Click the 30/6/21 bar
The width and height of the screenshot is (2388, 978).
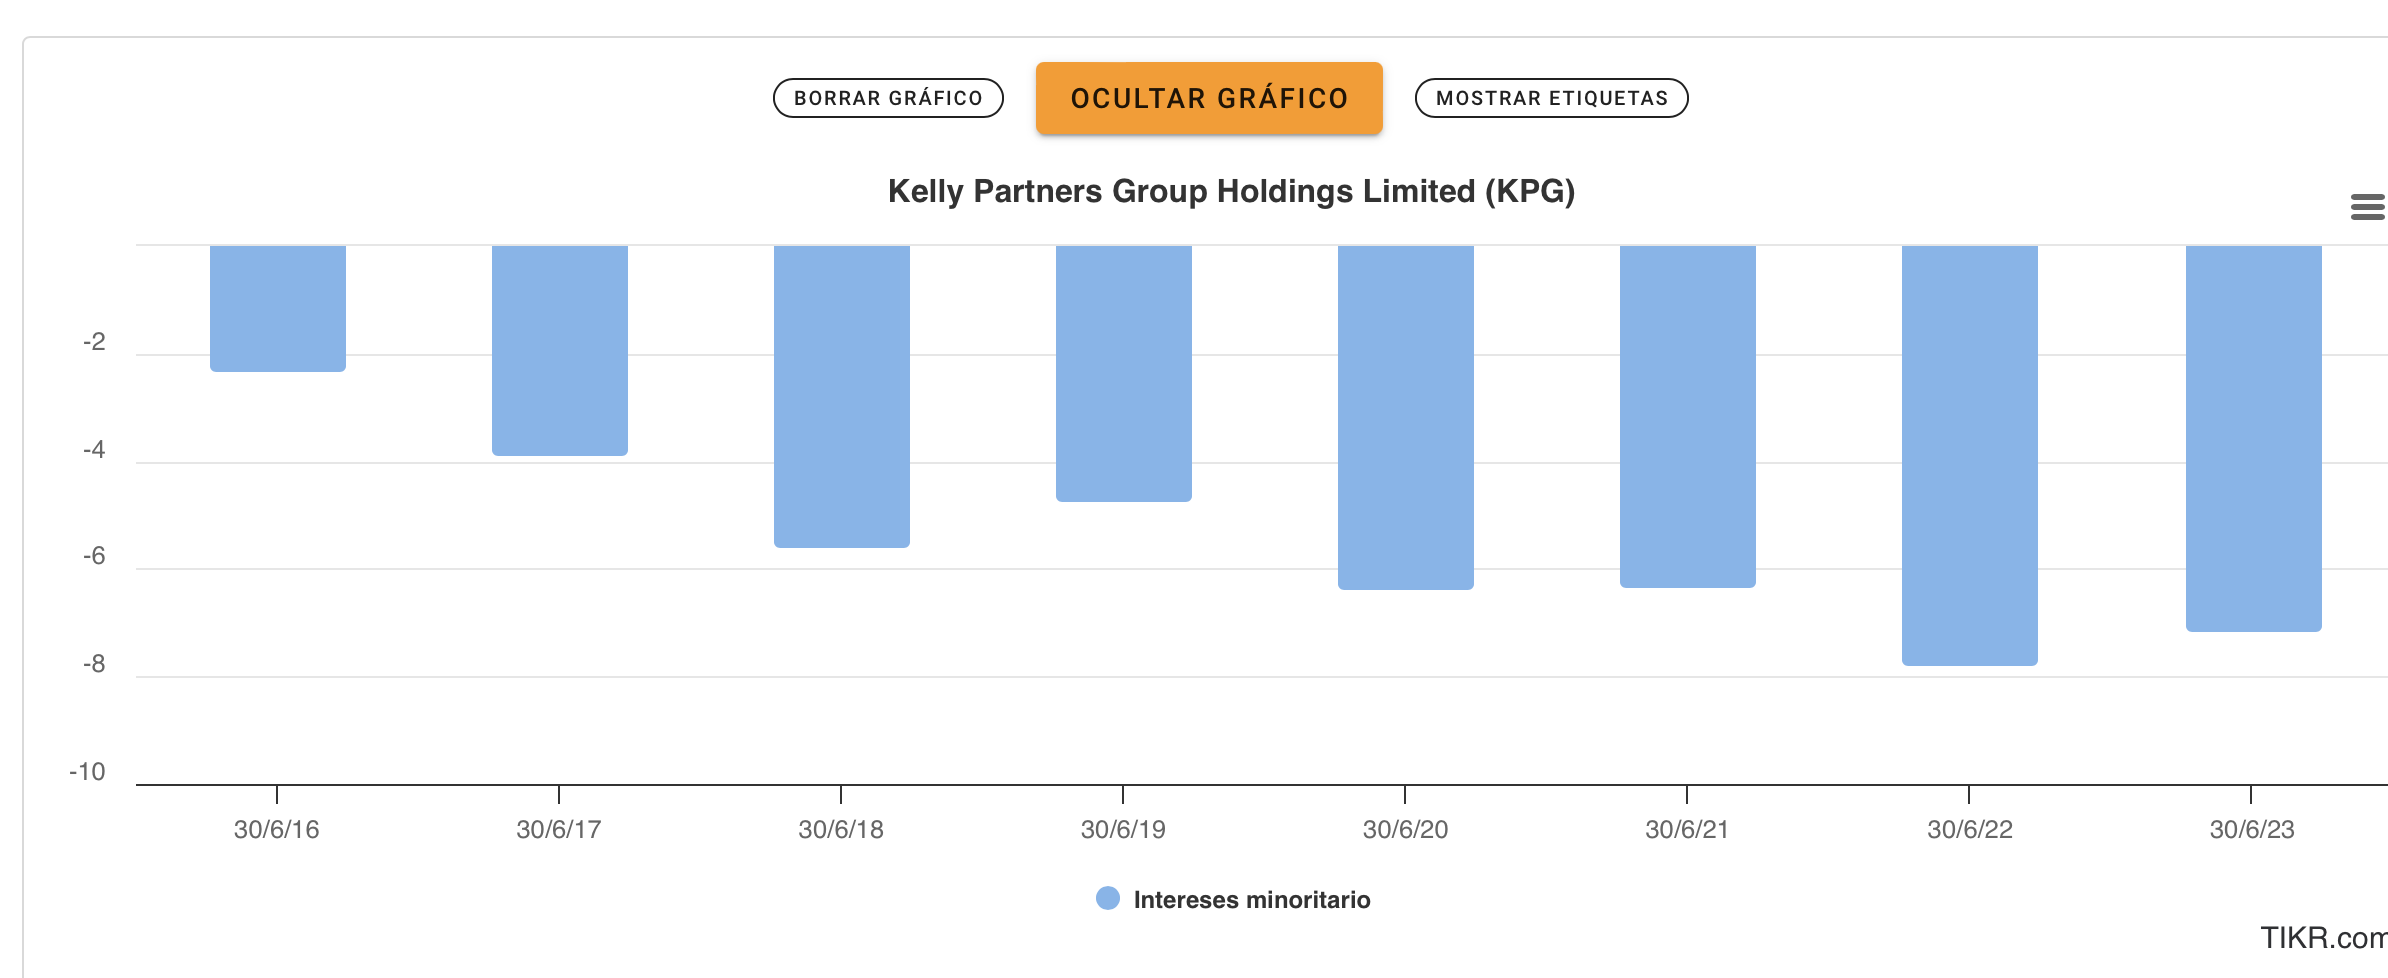pos(1688,416)
